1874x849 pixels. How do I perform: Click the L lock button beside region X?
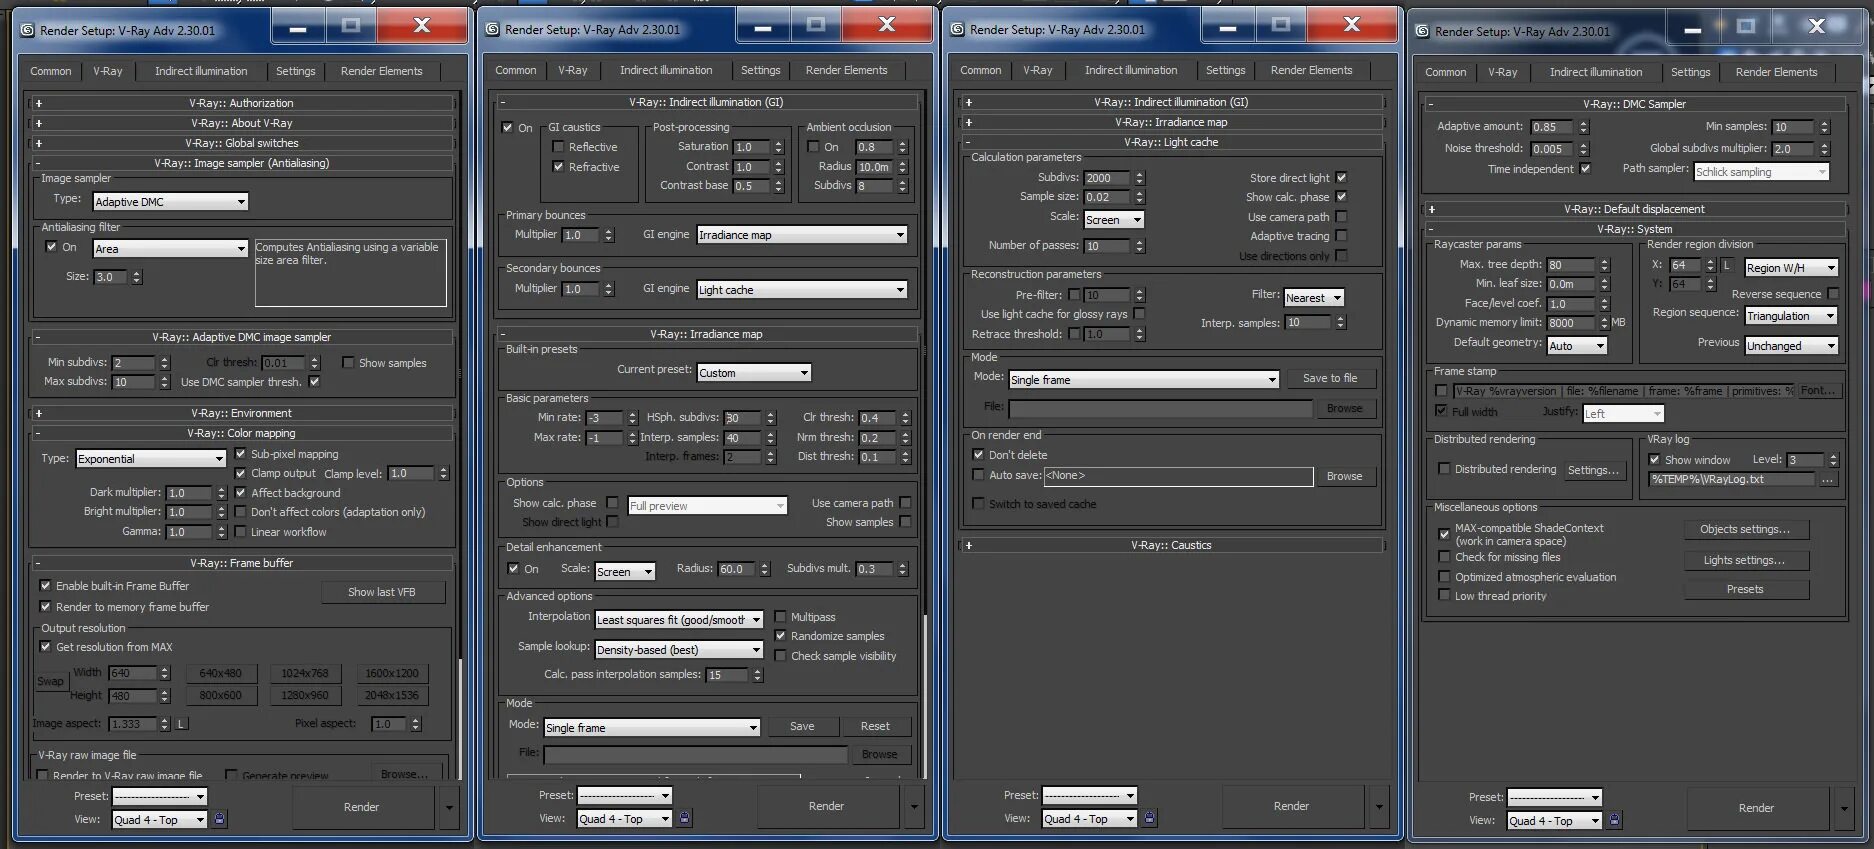pos(1727,265)
